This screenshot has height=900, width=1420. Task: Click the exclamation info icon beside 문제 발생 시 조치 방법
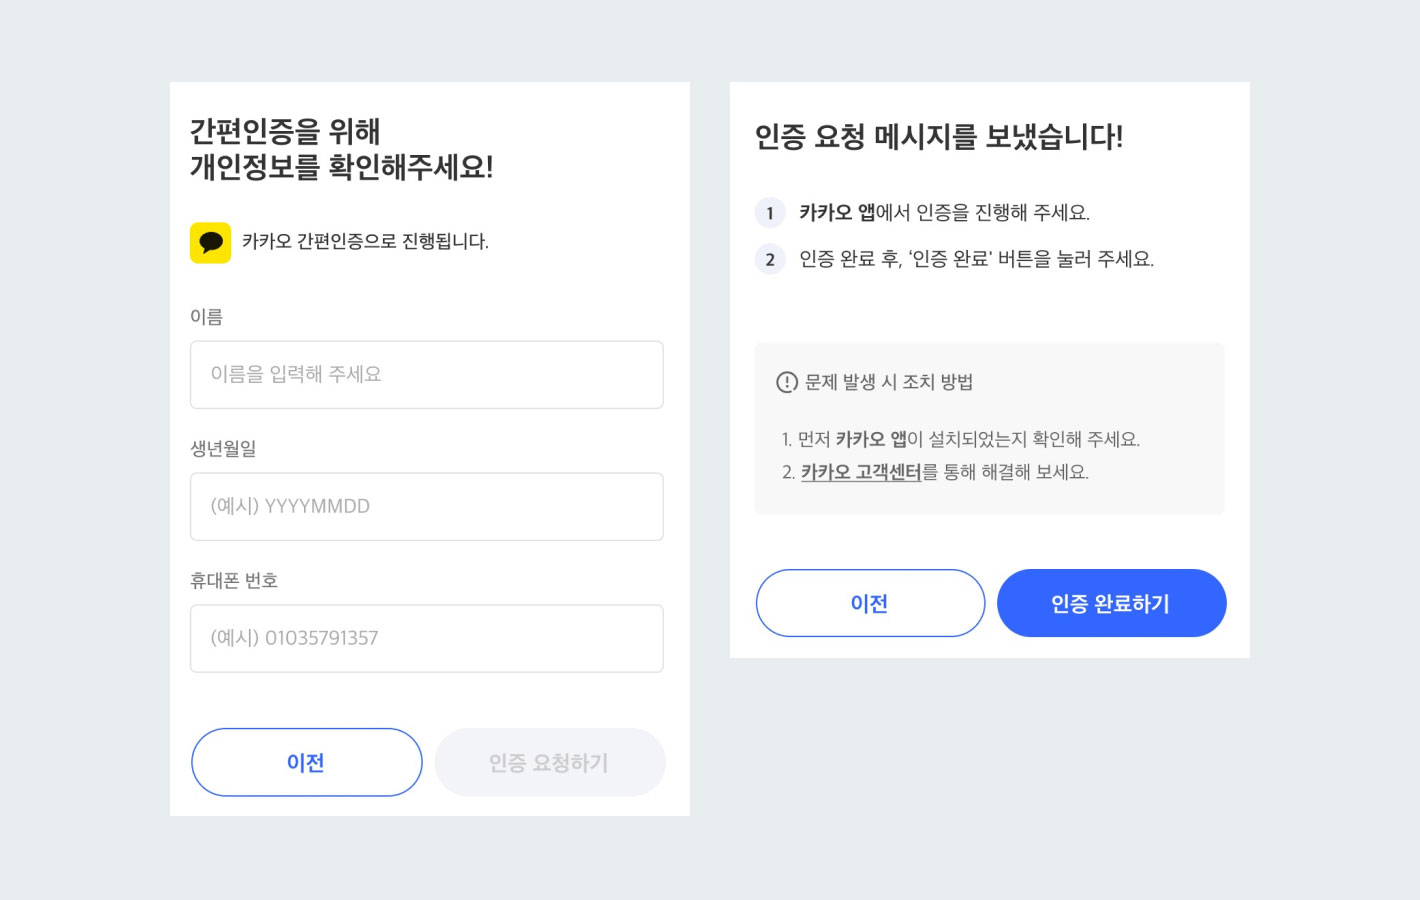(787, 382)
